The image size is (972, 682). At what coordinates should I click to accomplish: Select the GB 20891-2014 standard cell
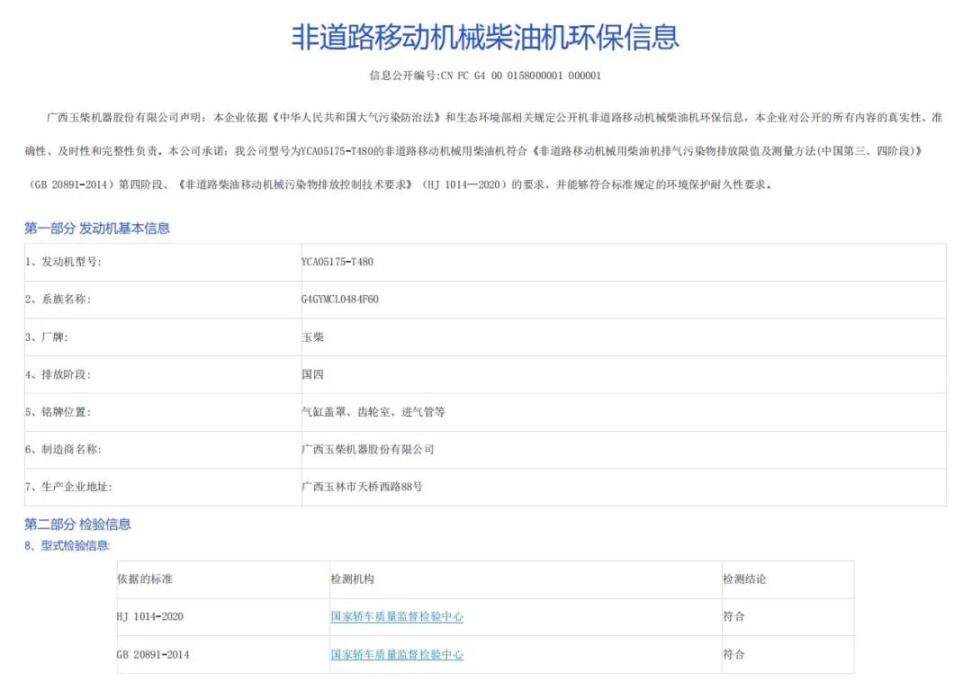[x=152, y=655]
